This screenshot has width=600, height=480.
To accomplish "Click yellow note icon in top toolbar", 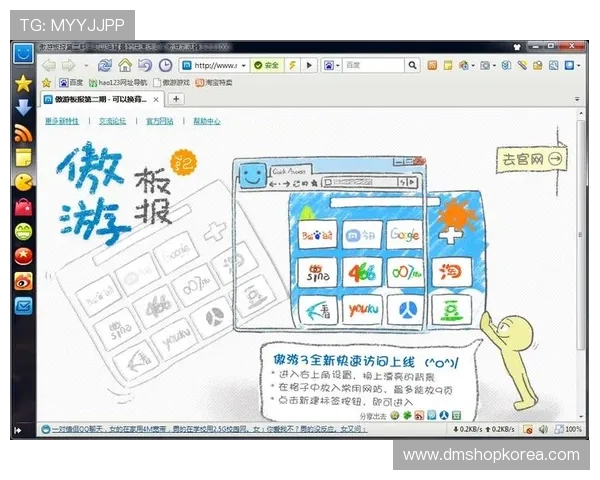I will [448, 65].
